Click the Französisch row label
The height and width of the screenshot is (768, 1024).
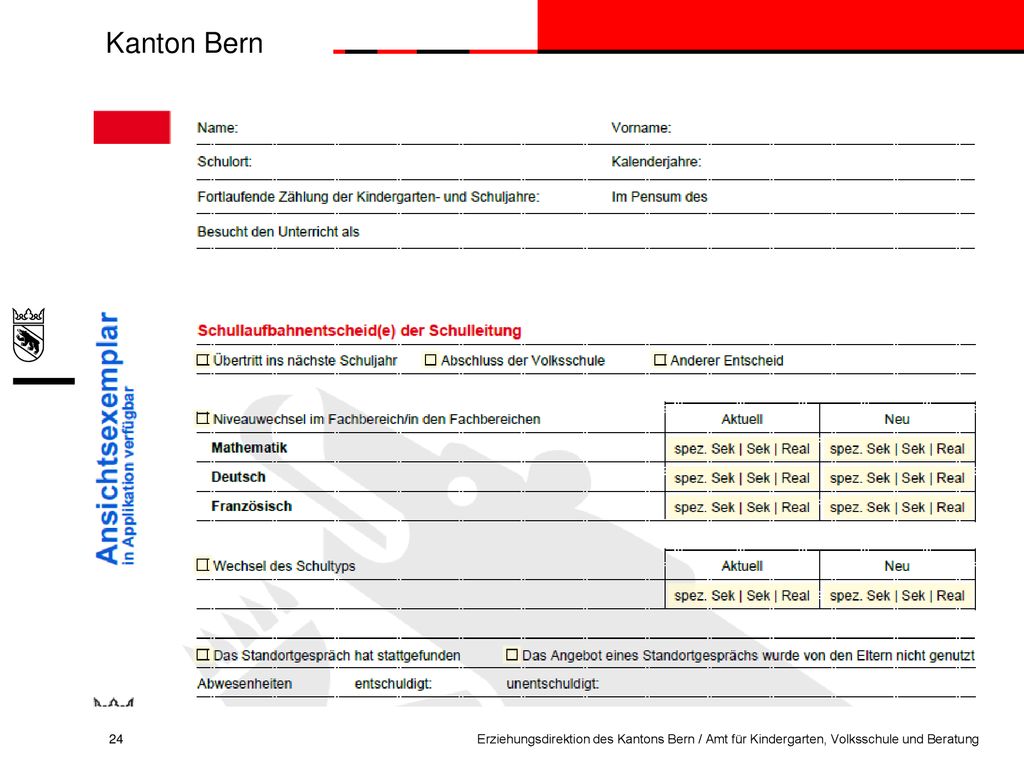(x=251, y=507)
